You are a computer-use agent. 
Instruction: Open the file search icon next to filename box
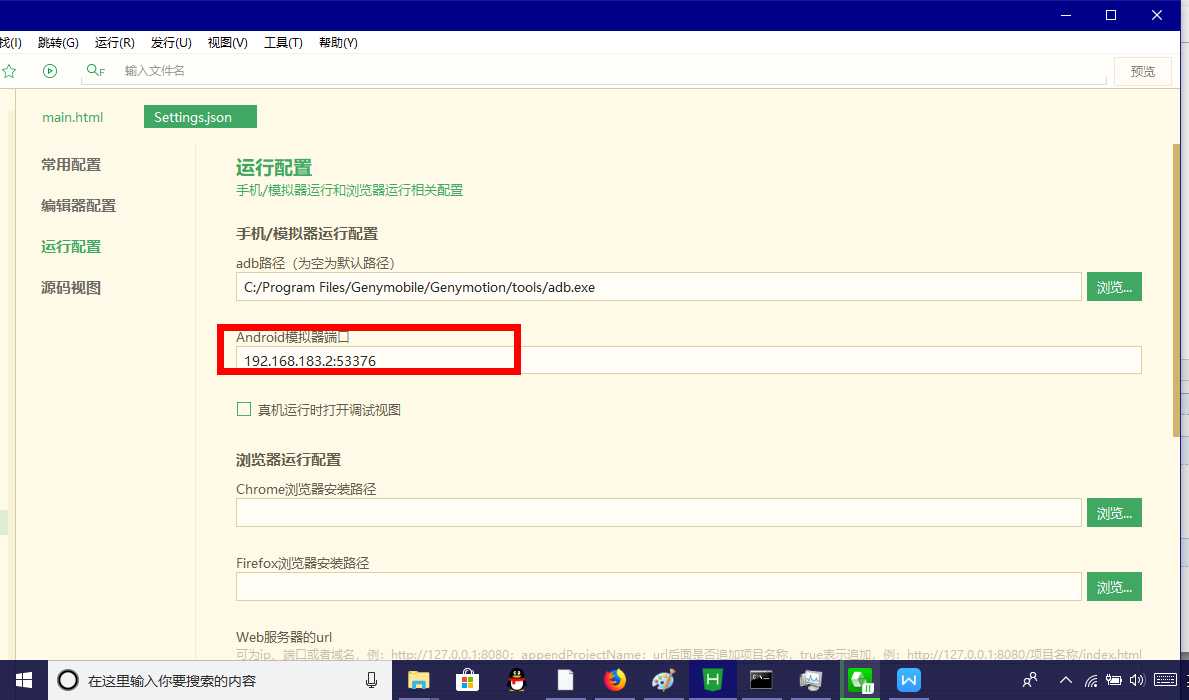click(x=92, y=71)
